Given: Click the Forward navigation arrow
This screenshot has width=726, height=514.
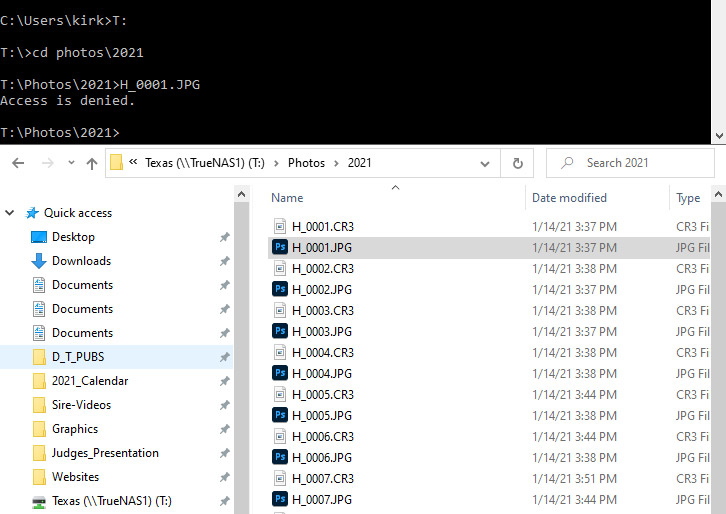Looking at the screenshot, I should (x=47, y=163).
